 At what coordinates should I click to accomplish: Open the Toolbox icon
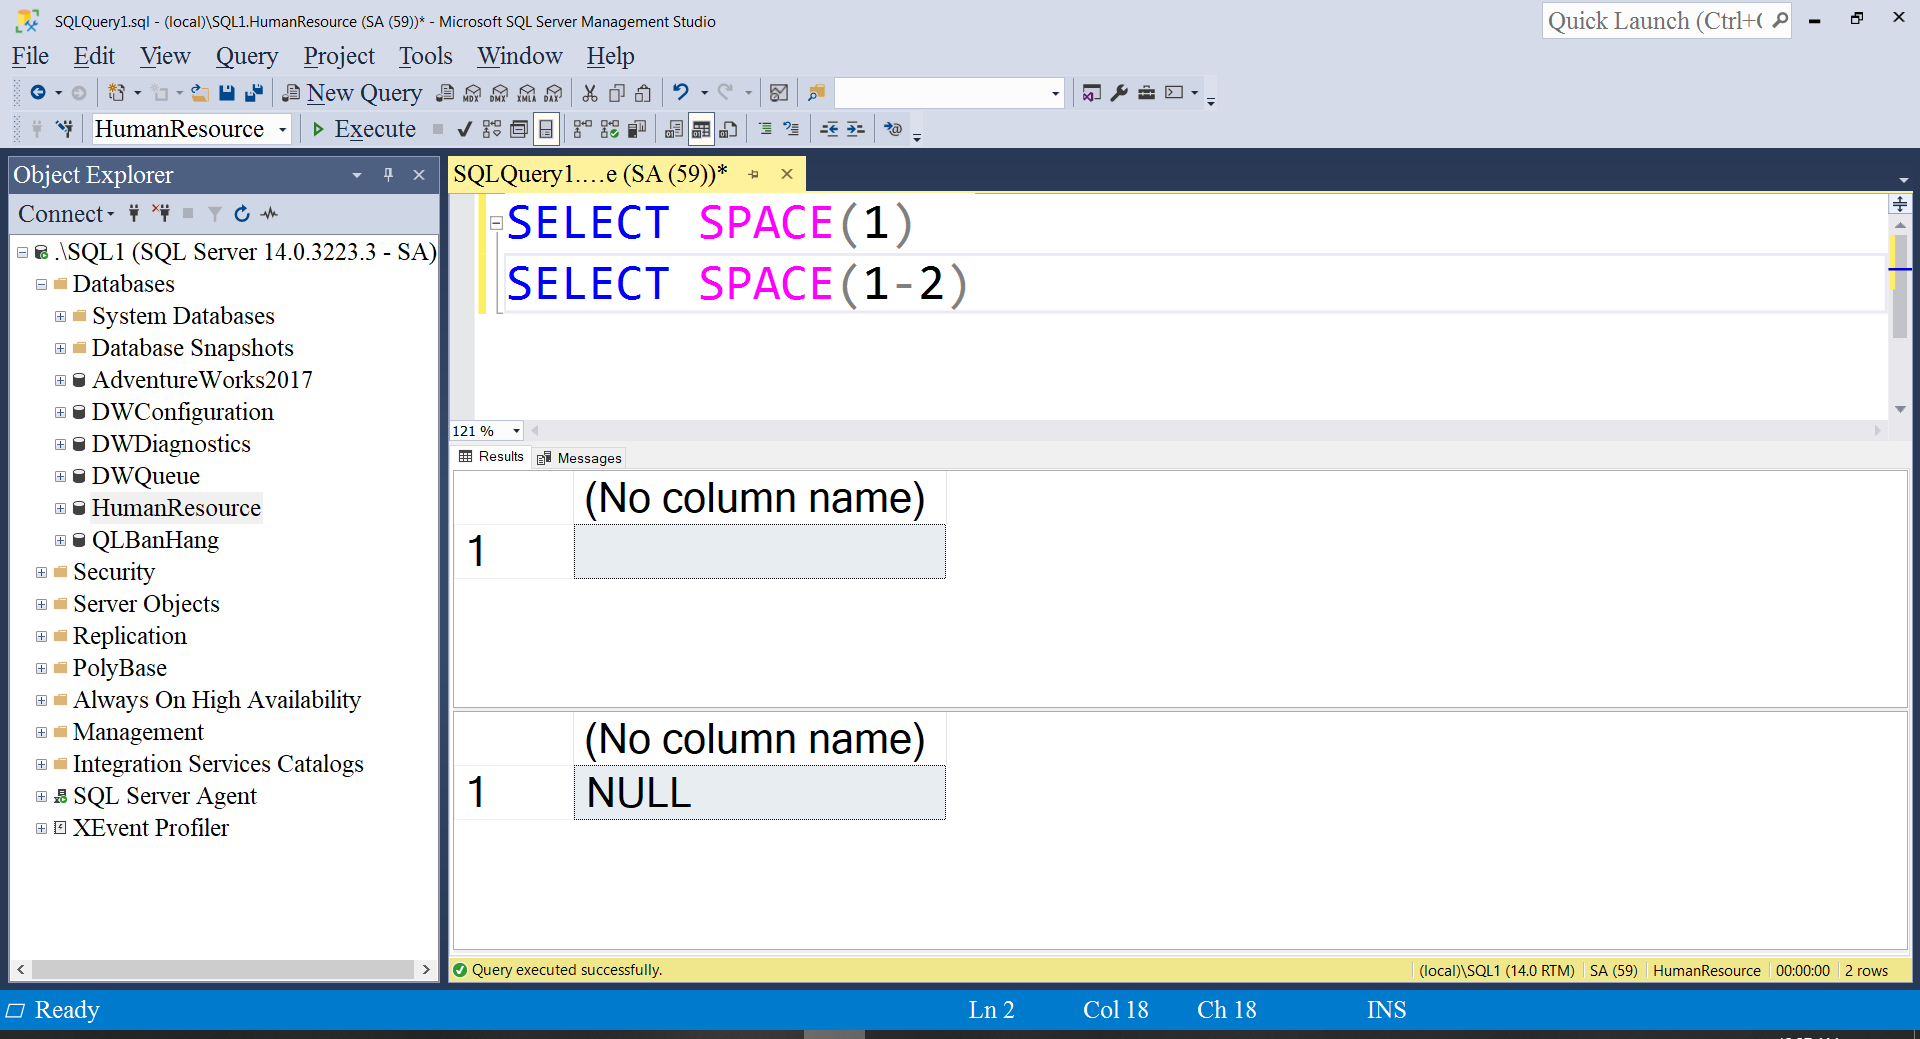(x=1146, y=93)
